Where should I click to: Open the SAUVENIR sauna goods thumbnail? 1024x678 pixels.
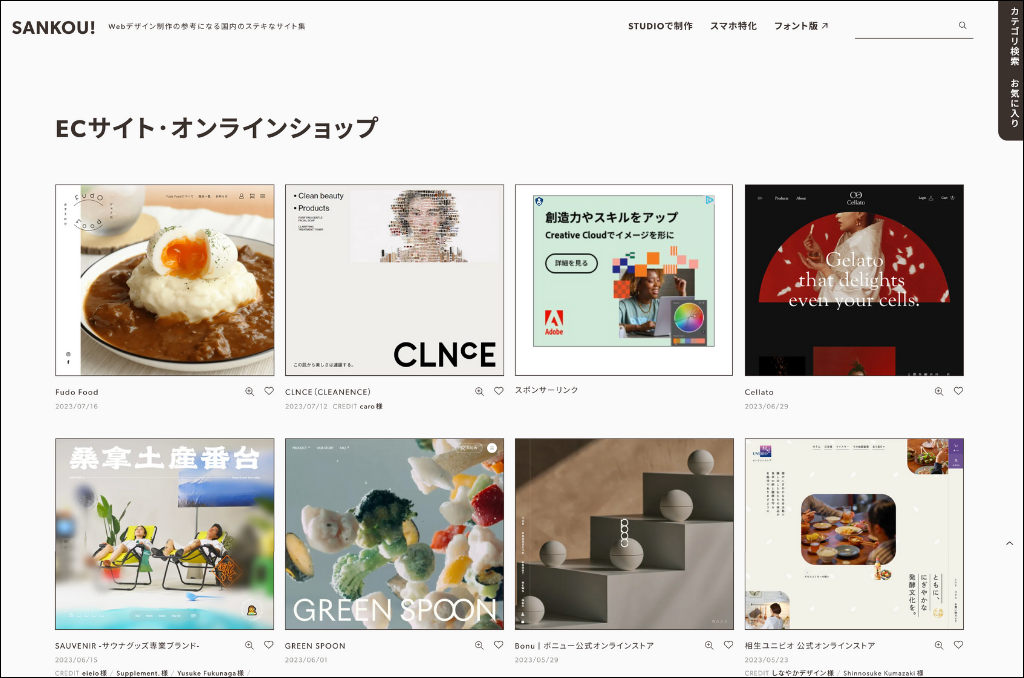(x=165, y=534)
